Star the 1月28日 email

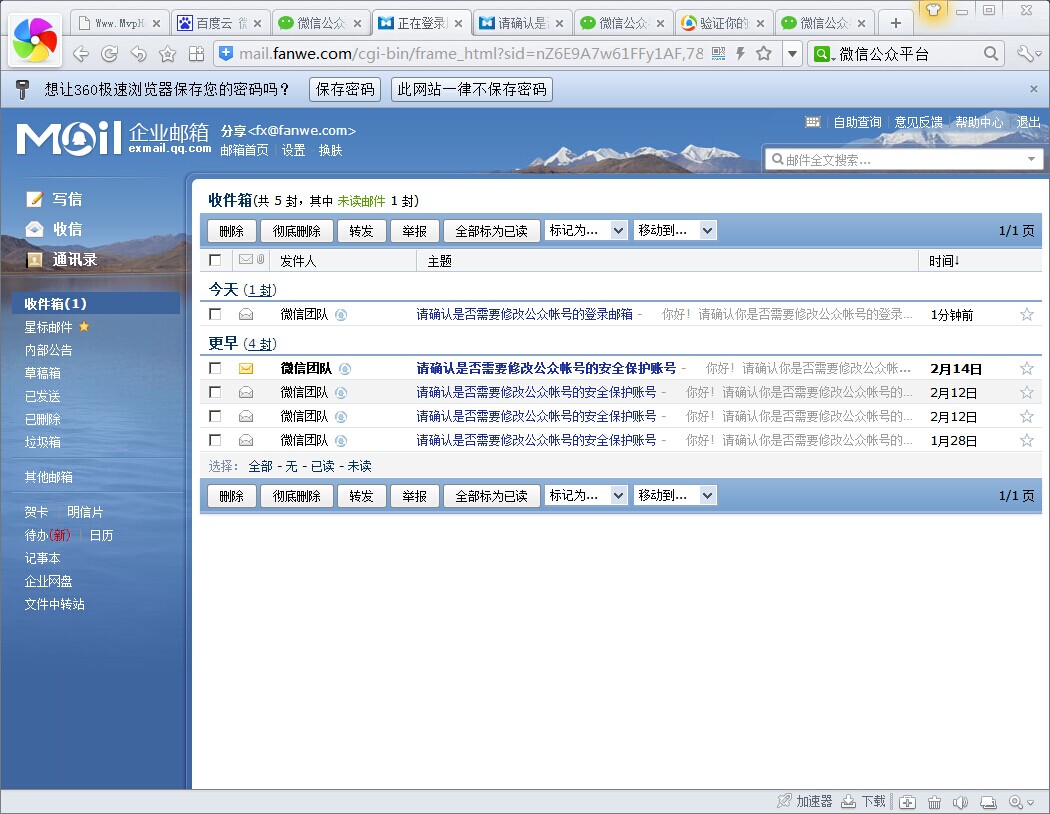coord(1027,440)
